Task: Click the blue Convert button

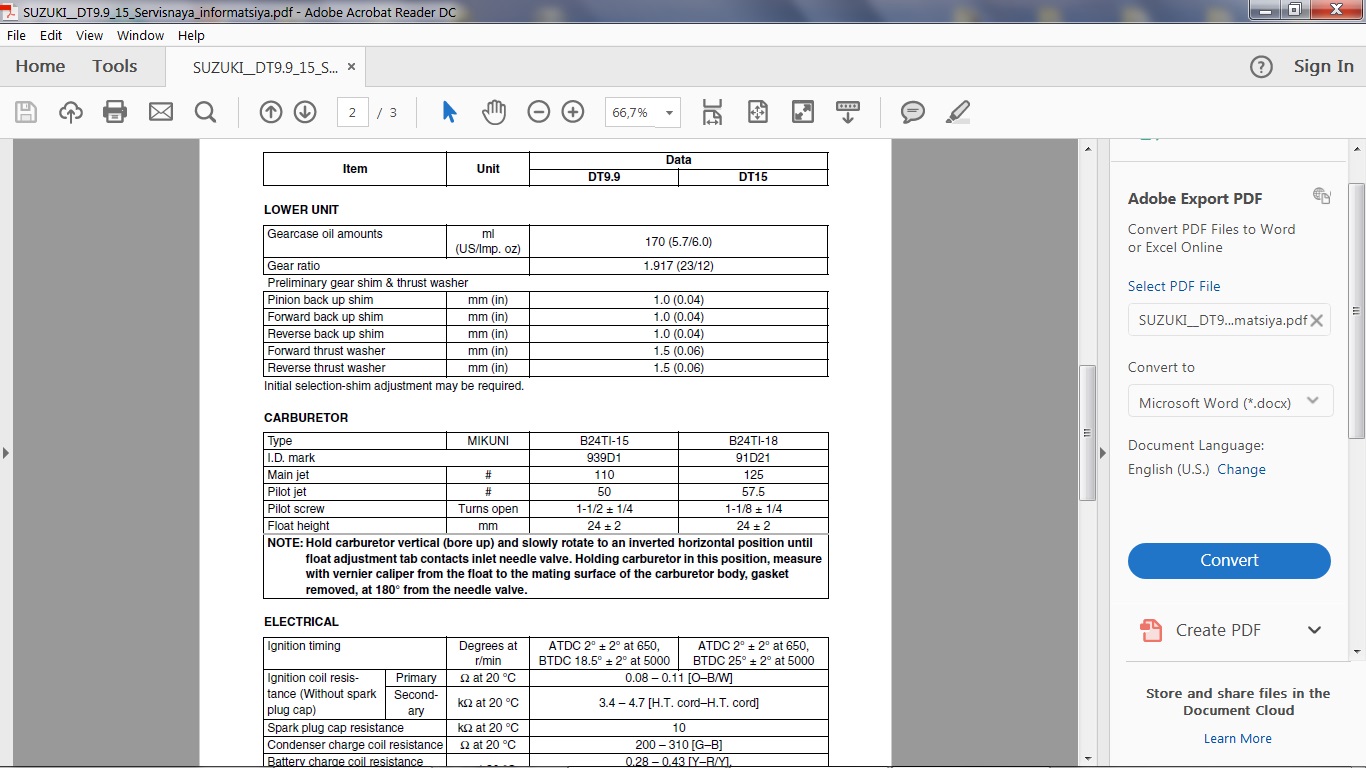Action: point(1229,561)
